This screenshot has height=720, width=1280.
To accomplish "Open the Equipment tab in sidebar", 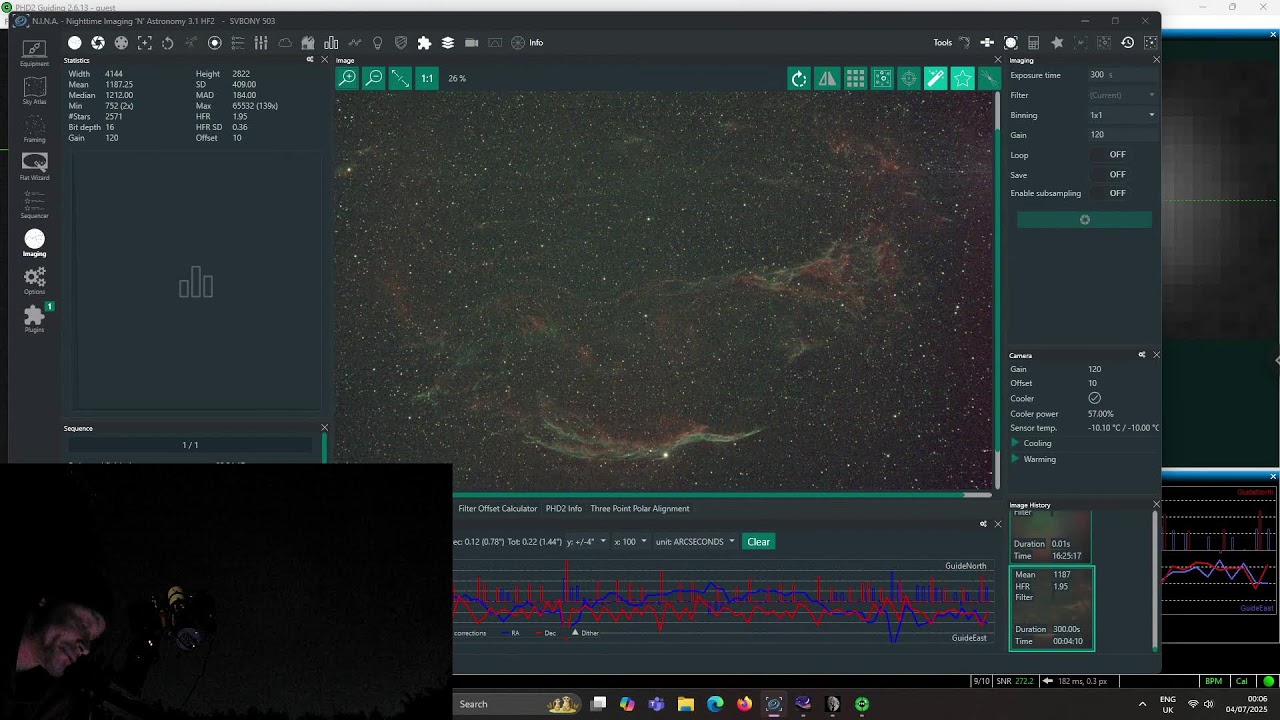I will pyautogui.click(x=34, y=53).
